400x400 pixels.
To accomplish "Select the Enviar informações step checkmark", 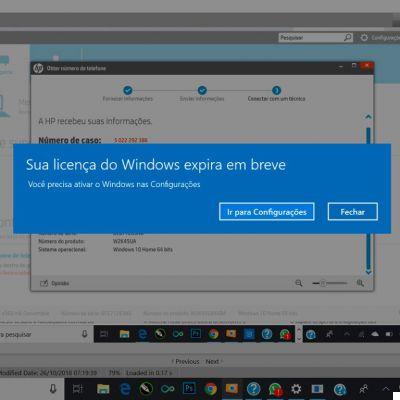I will [202, 90].
